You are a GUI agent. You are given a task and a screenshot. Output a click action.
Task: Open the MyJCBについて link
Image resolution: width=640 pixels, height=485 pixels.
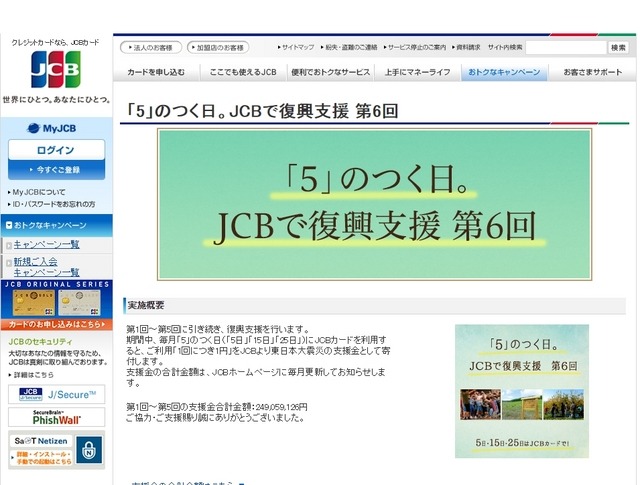[37, 192]
